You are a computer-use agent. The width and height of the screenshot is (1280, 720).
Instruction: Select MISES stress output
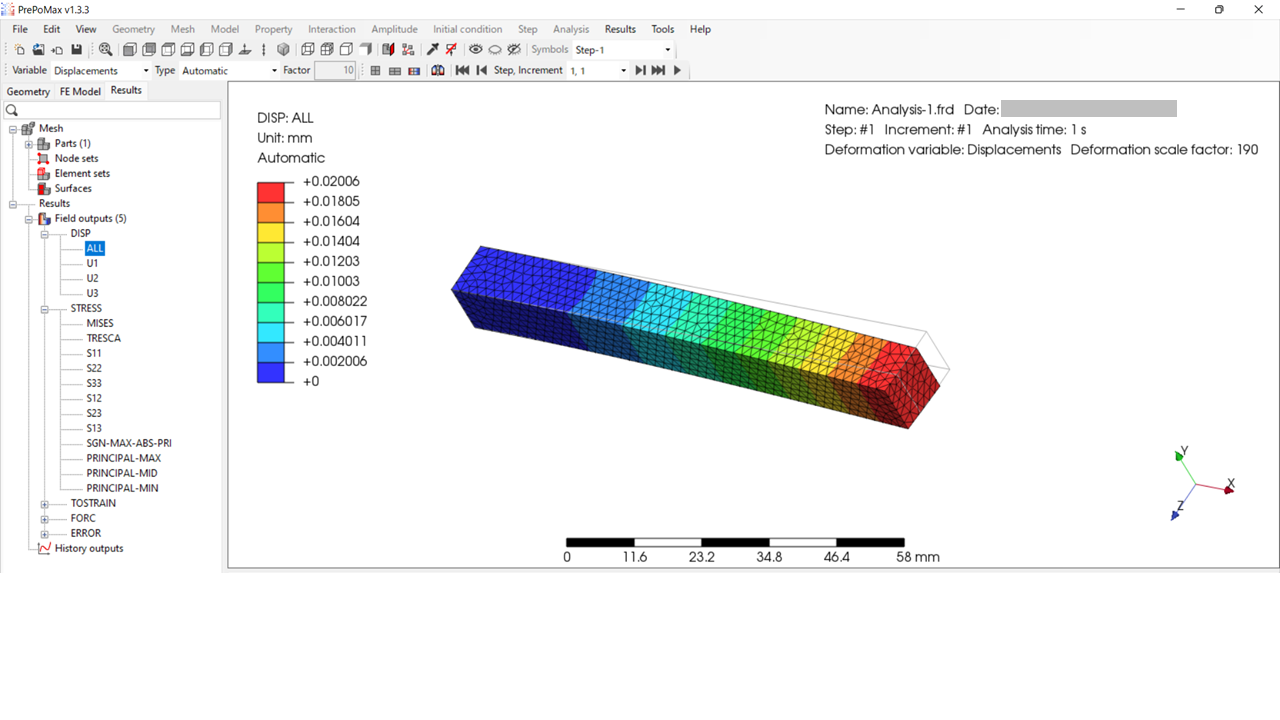coord(100,323)
